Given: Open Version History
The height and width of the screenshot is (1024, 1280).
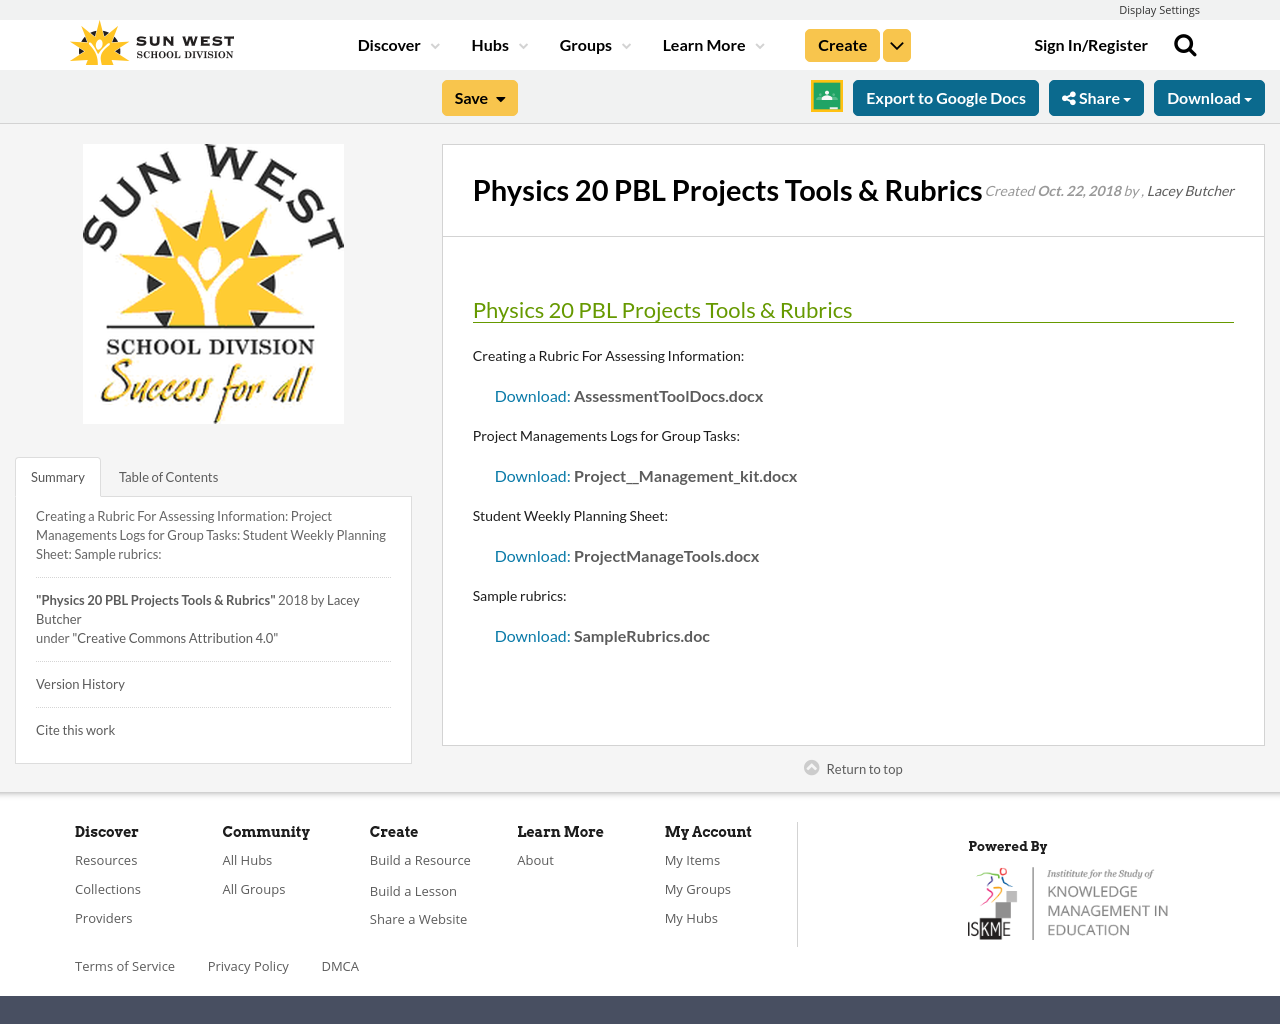Looking at the screenshot, I should point(80,684).
